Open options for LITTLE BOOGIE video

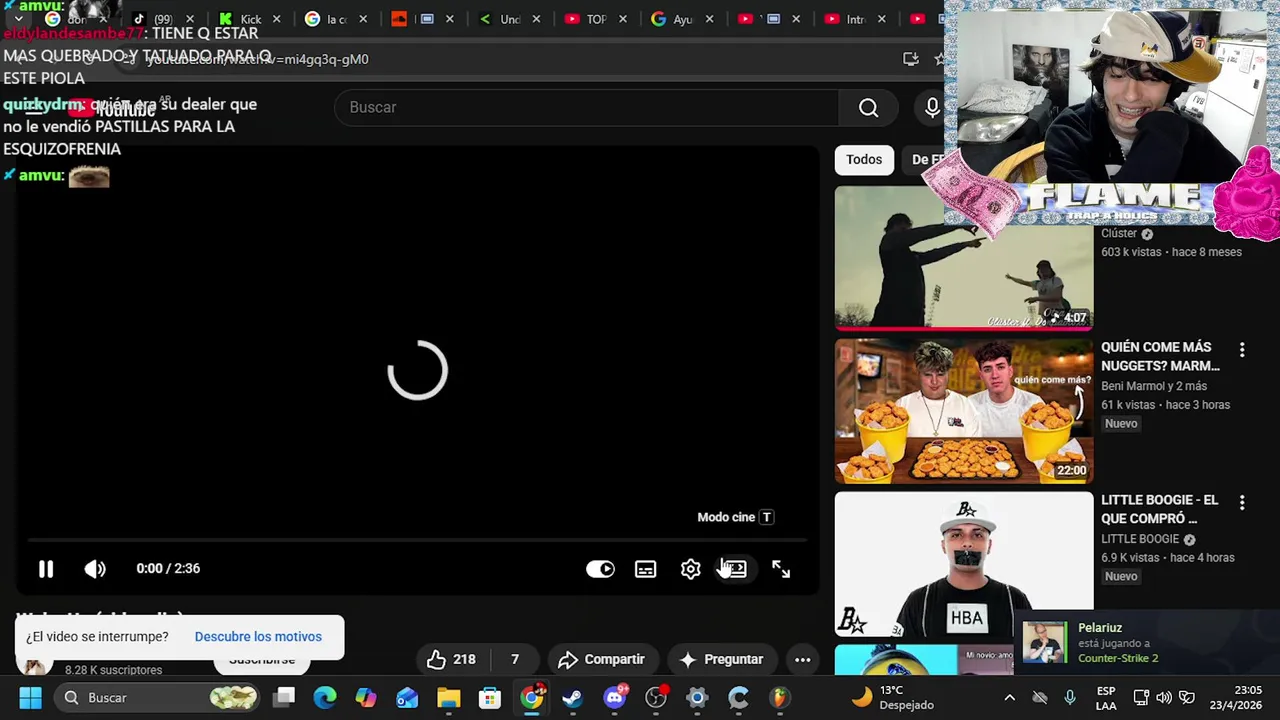pyautogui.click(x=1242, y=502)
